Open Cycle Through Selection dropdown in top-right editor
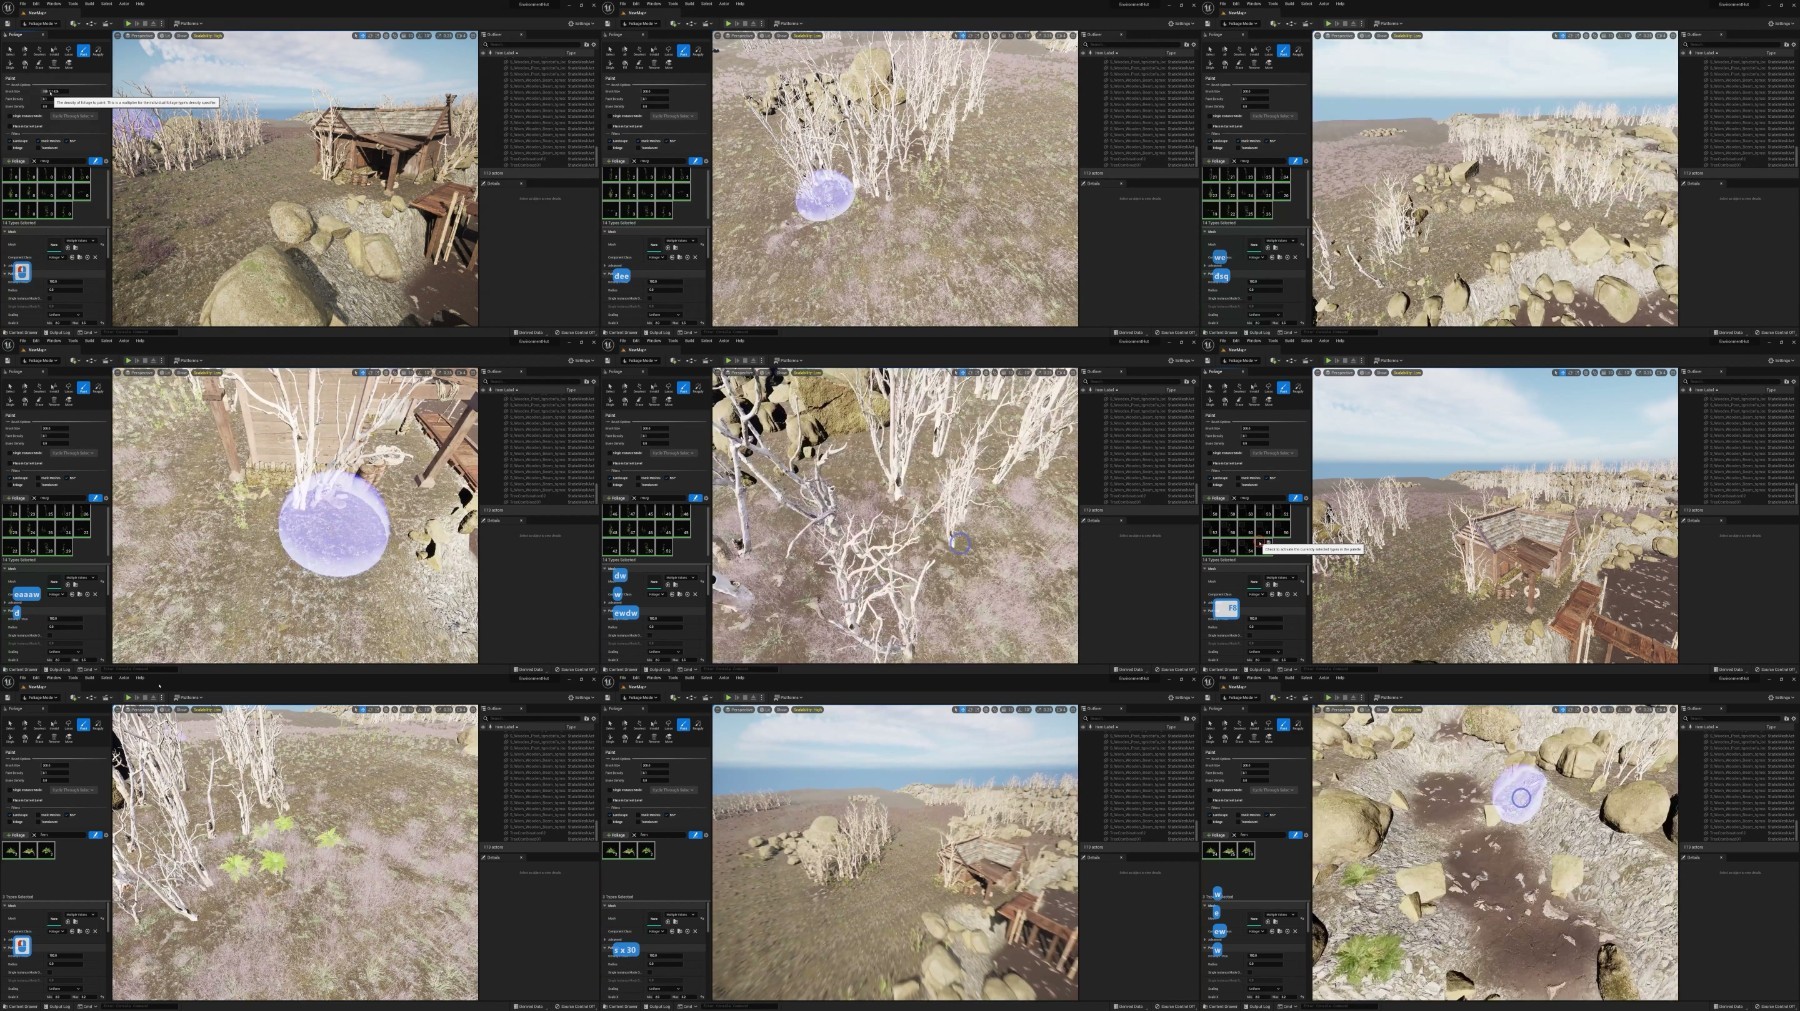Viewport: 1800px width, 1011px height. point(1273,116)
